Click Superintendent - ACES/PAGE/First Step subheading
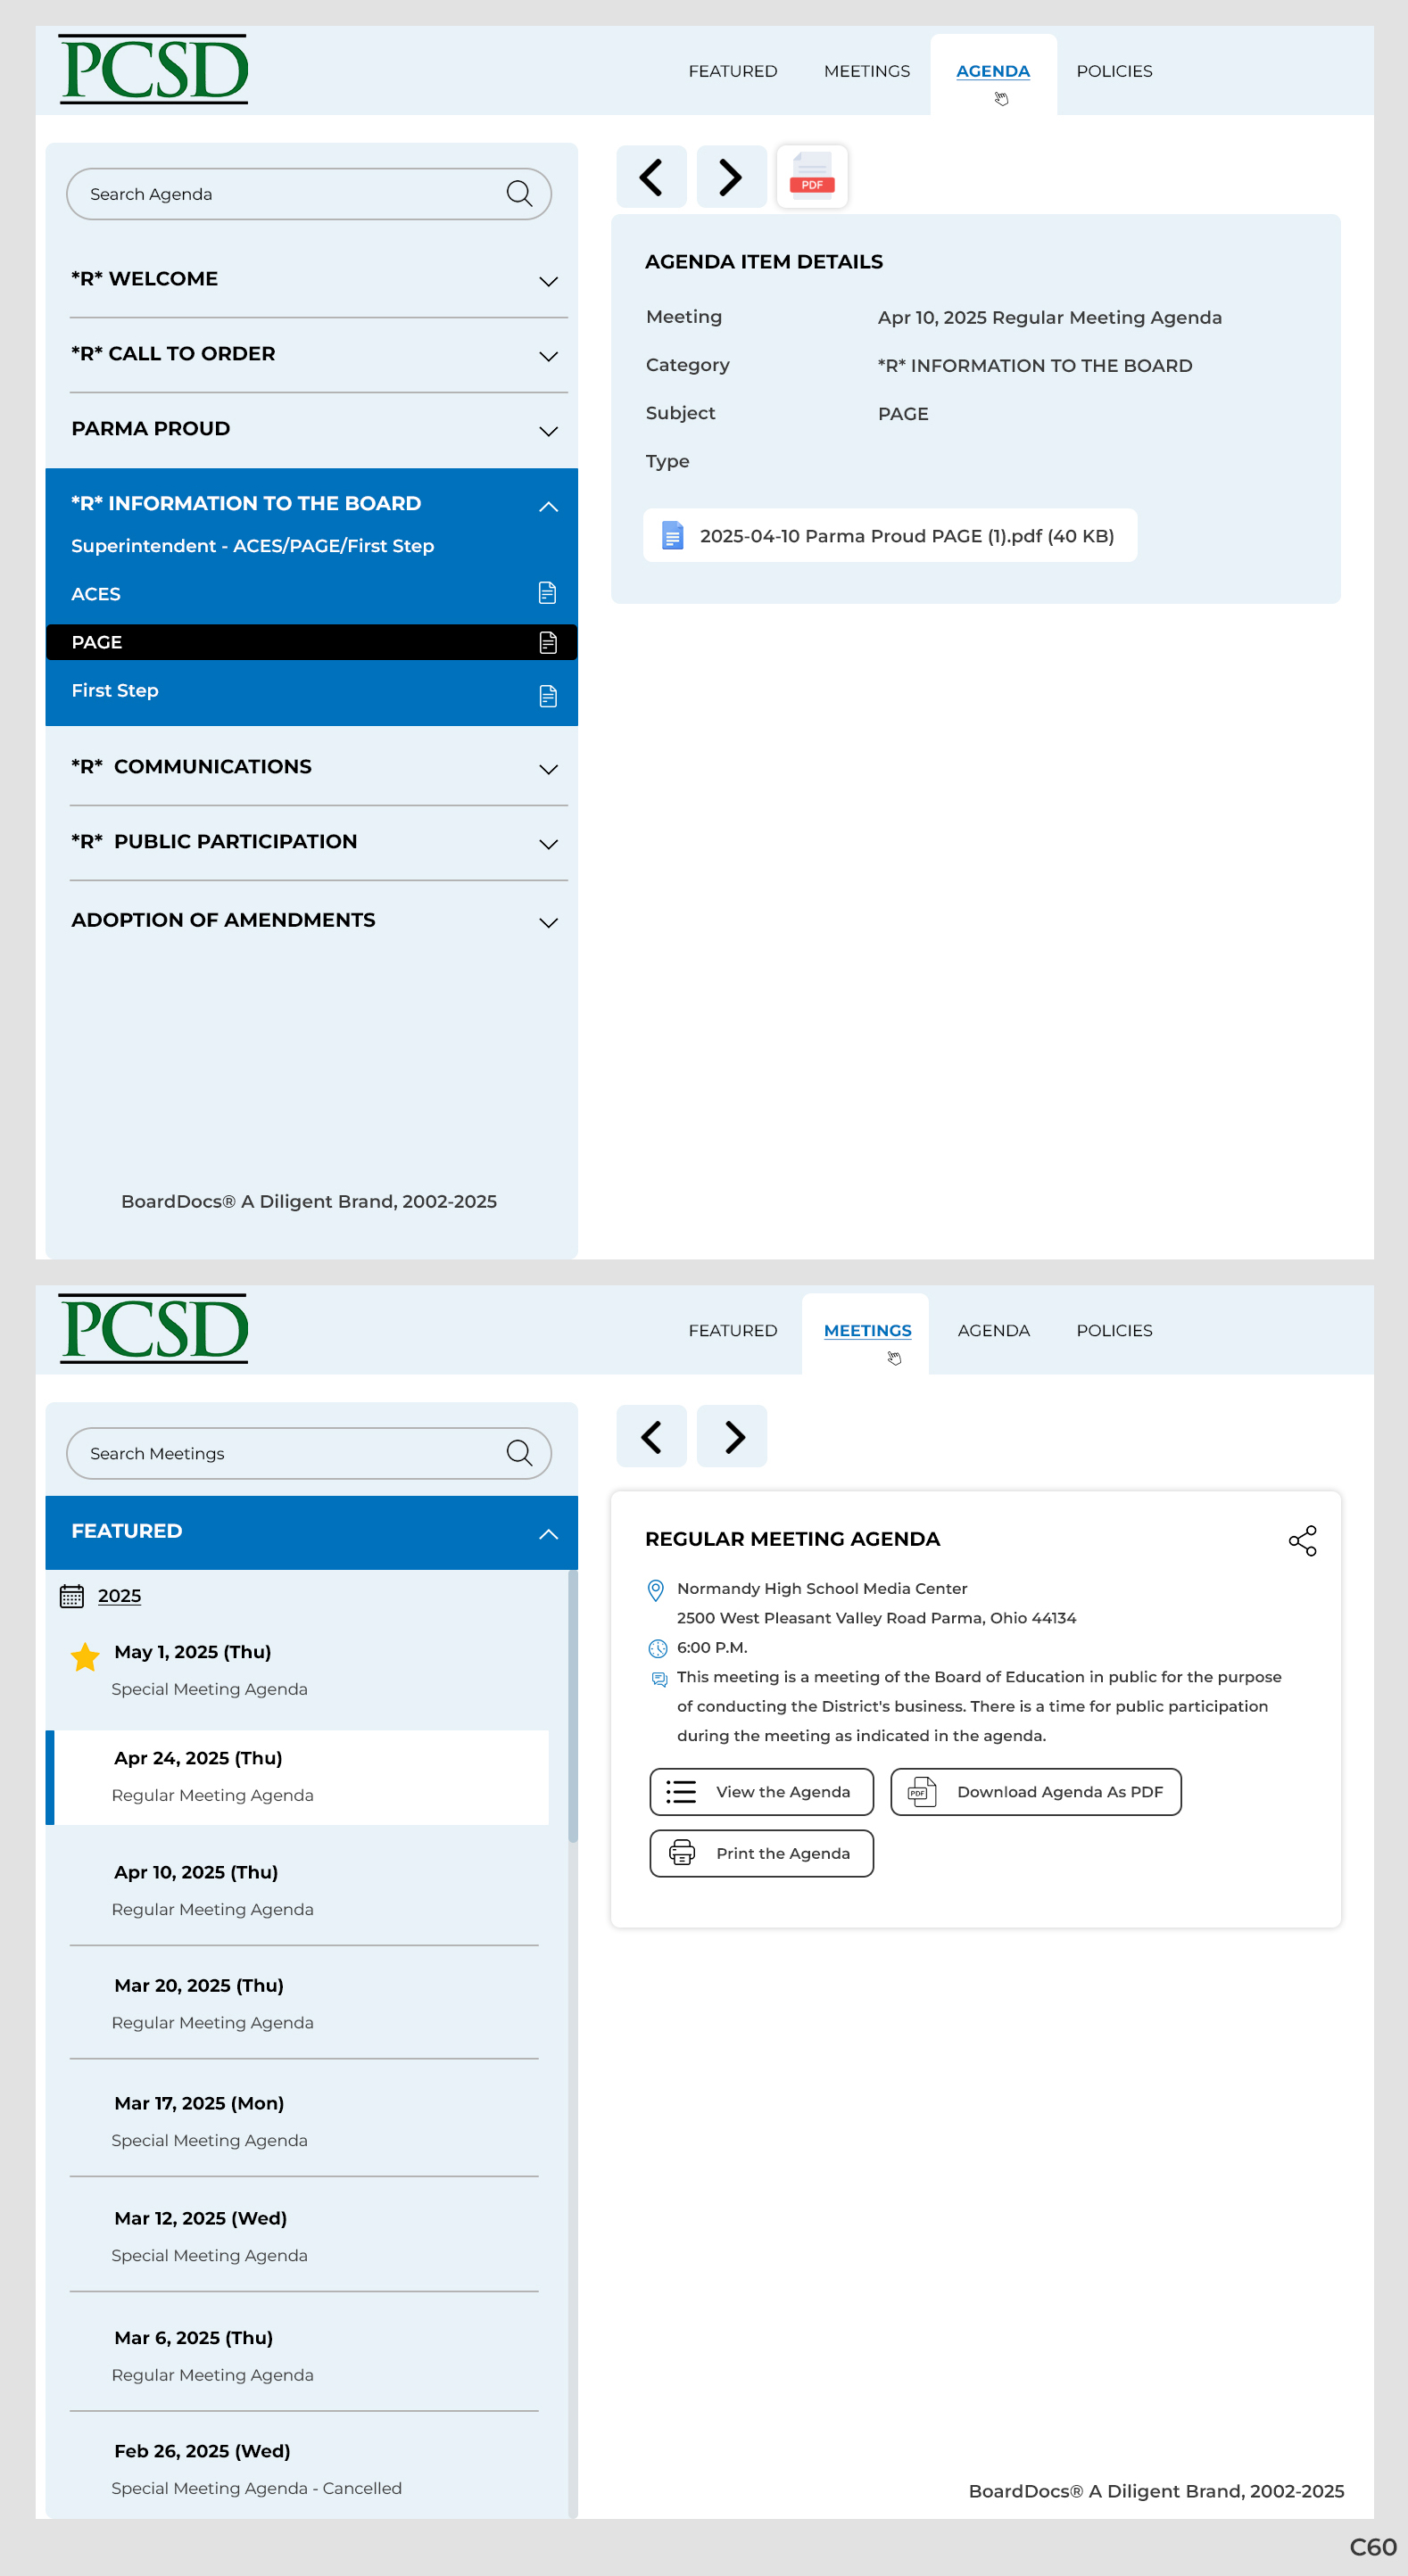This screenshot has width=1408, height=2576. [252, 546]
